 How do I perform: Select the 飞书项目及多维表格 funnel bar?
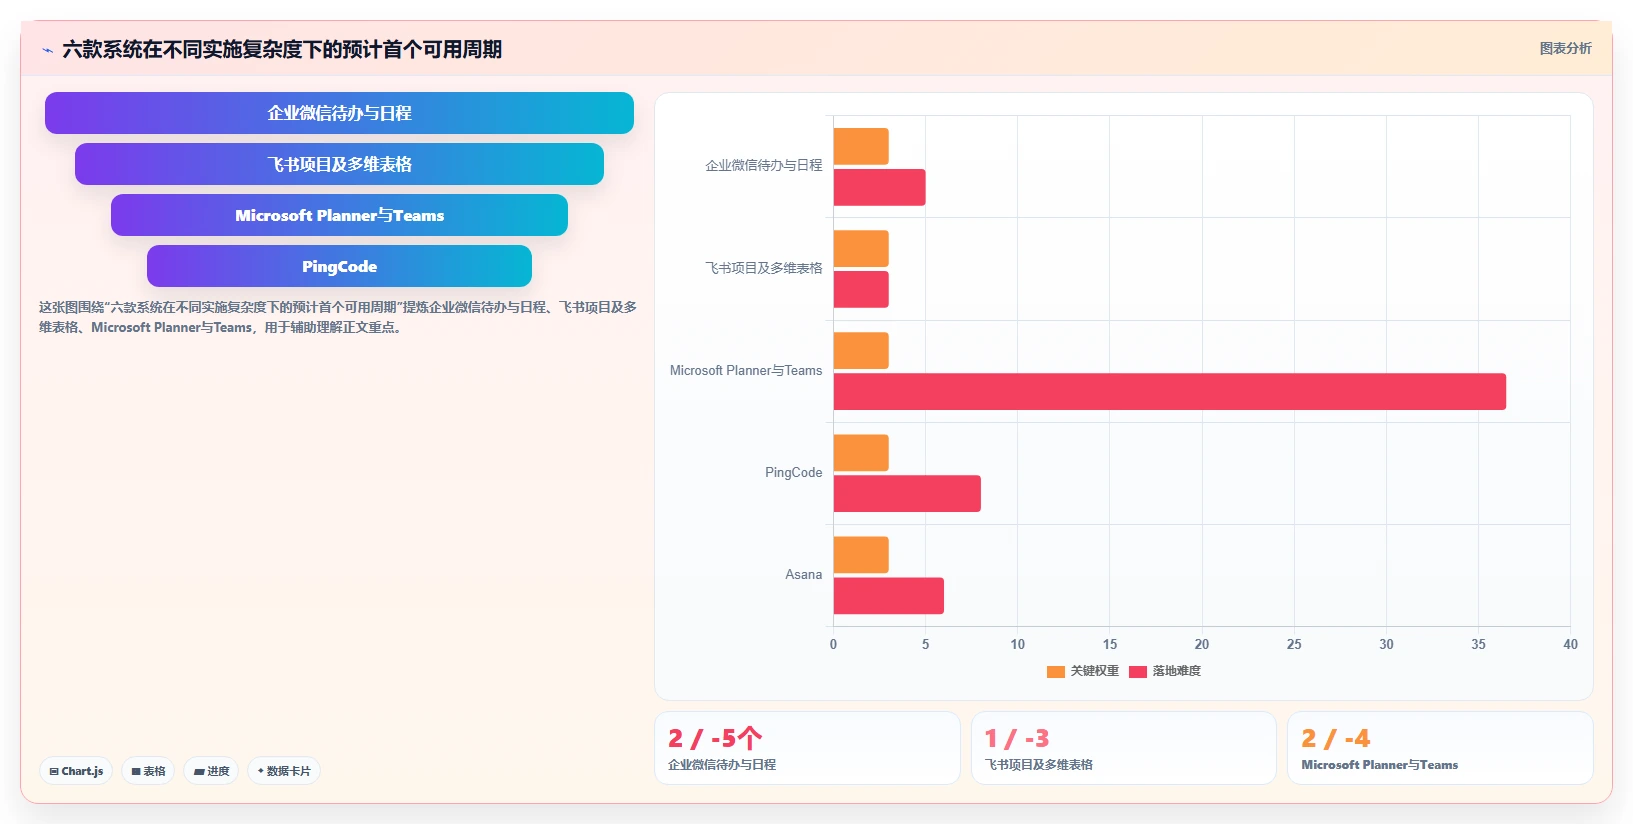pos(339,164)
